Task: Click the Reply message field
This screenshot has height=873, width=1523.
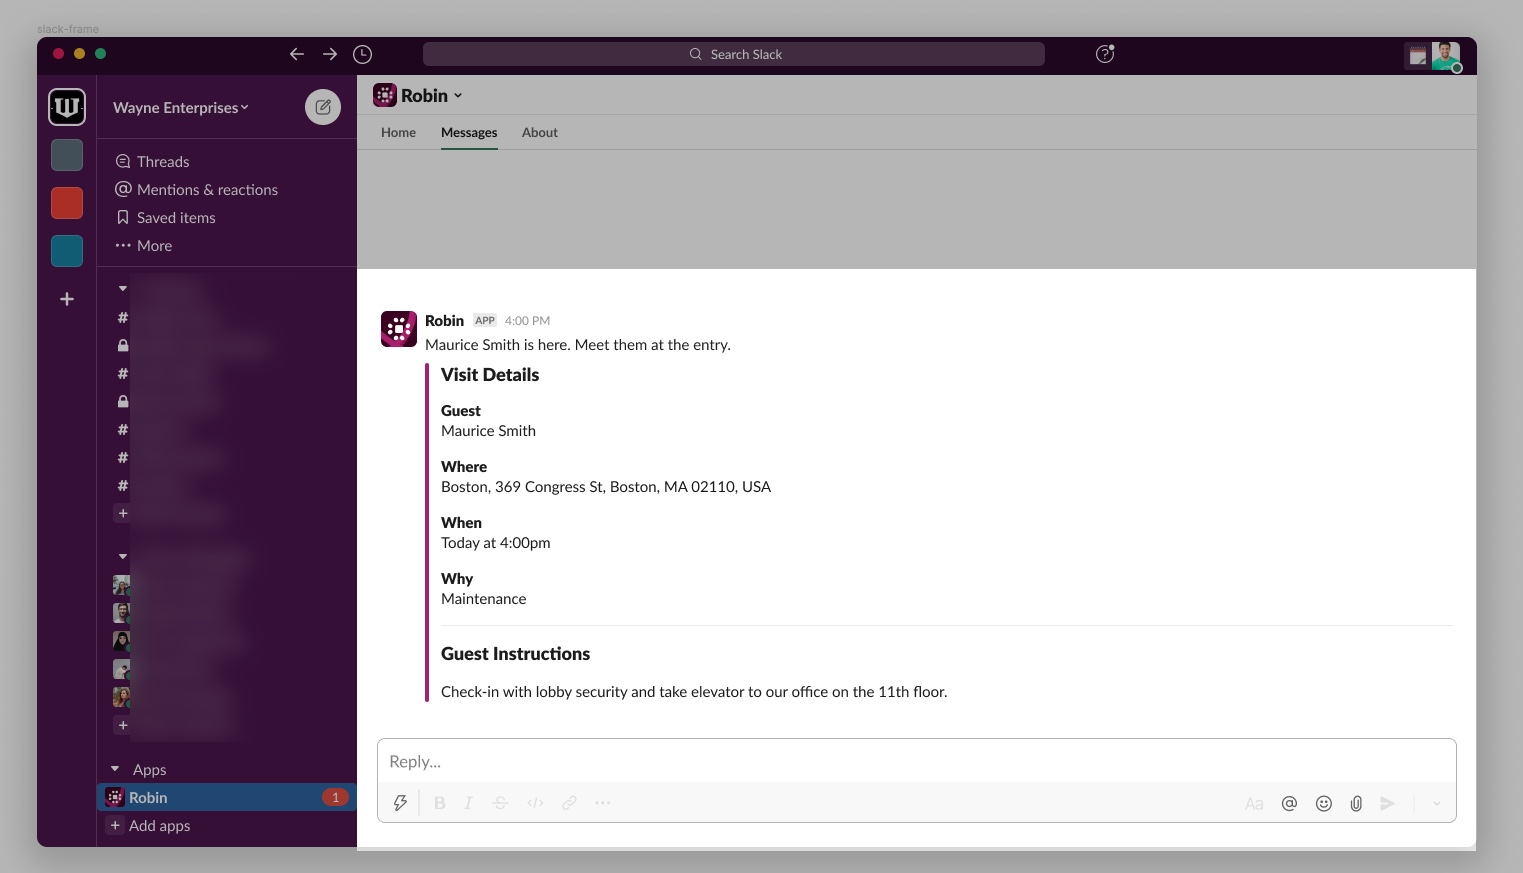Action: click(x=916, y=761)
